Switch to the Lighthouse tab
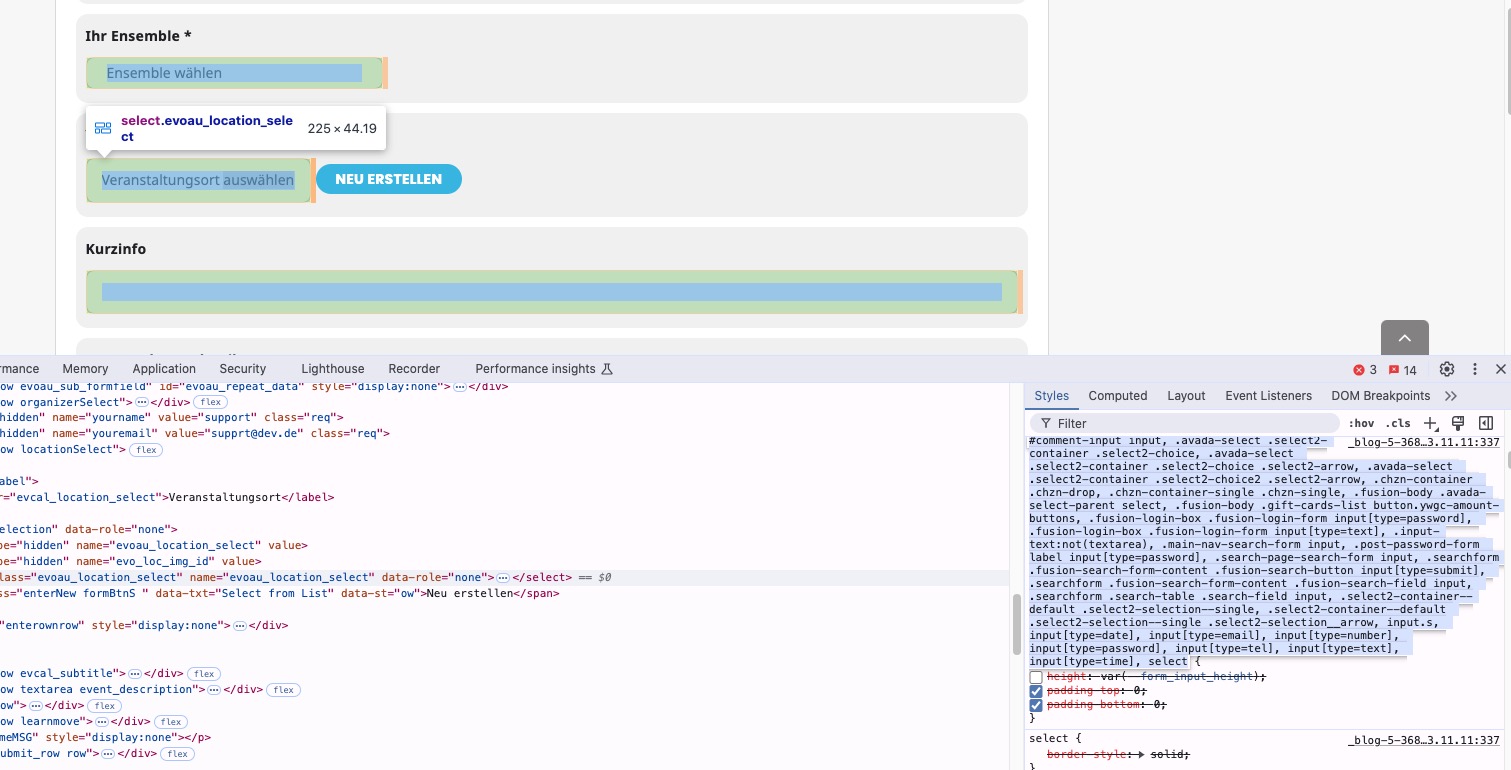This screenshot has height=770, width=1511. point(333,369)
